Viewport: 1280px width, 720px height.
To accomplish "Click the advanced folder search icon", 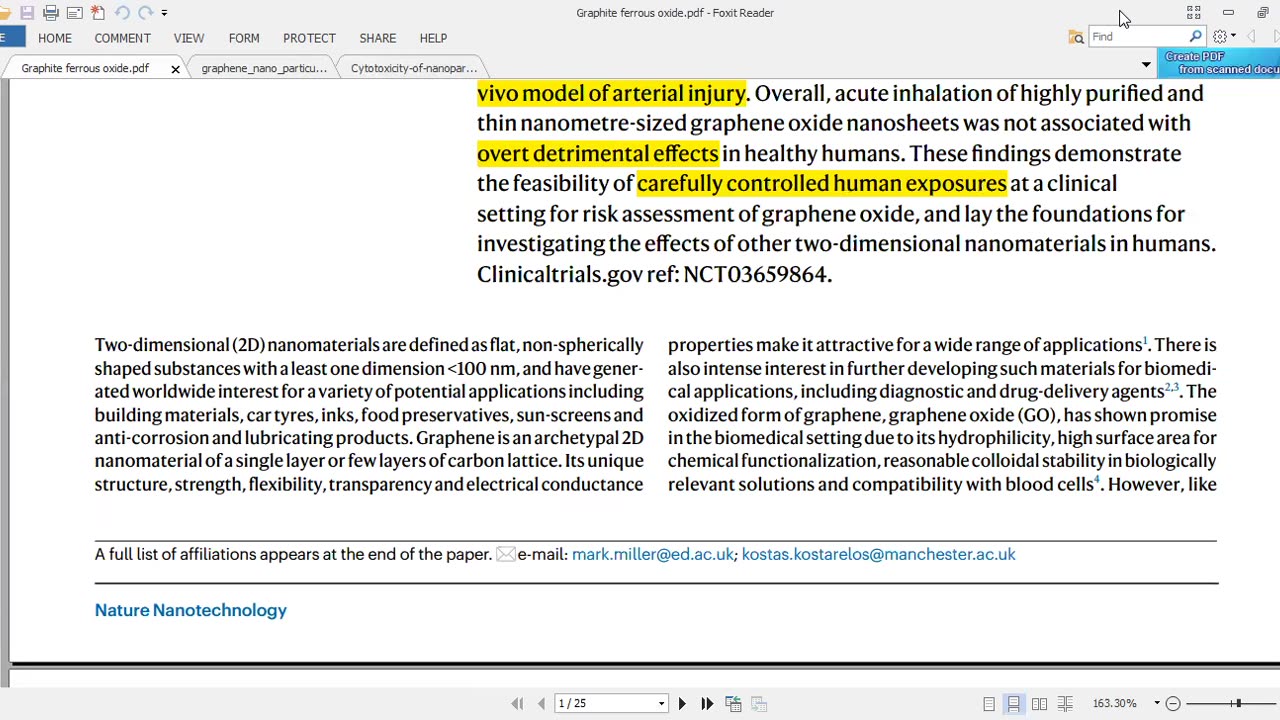I will (x=1076, y=37).
